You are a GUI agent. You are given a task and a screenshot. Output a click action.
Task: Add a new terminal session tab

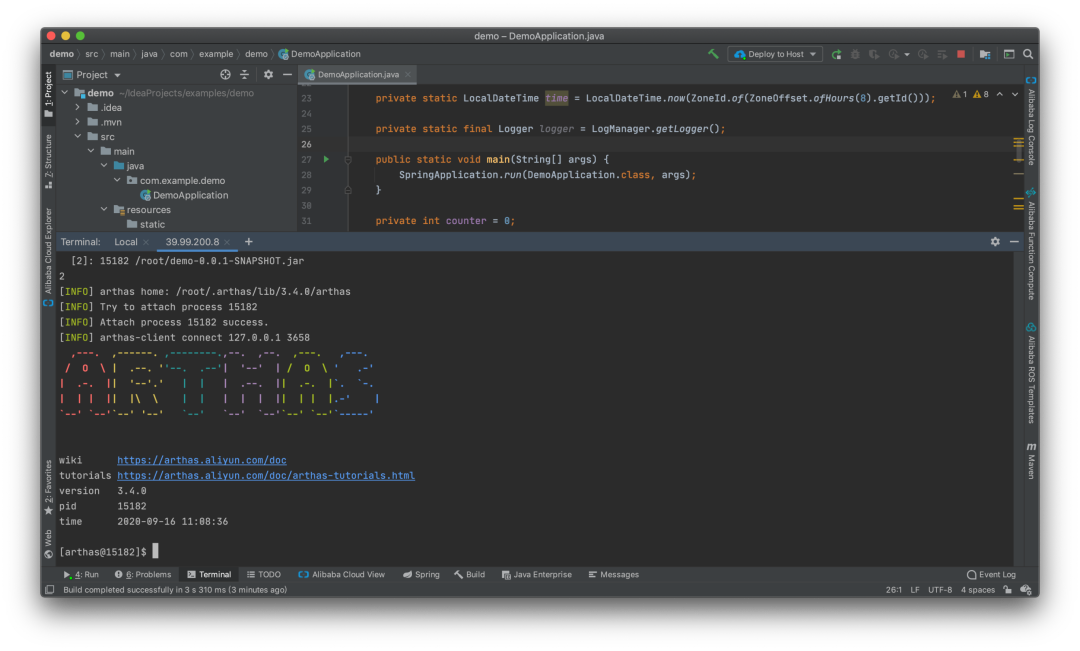(249, 242)
